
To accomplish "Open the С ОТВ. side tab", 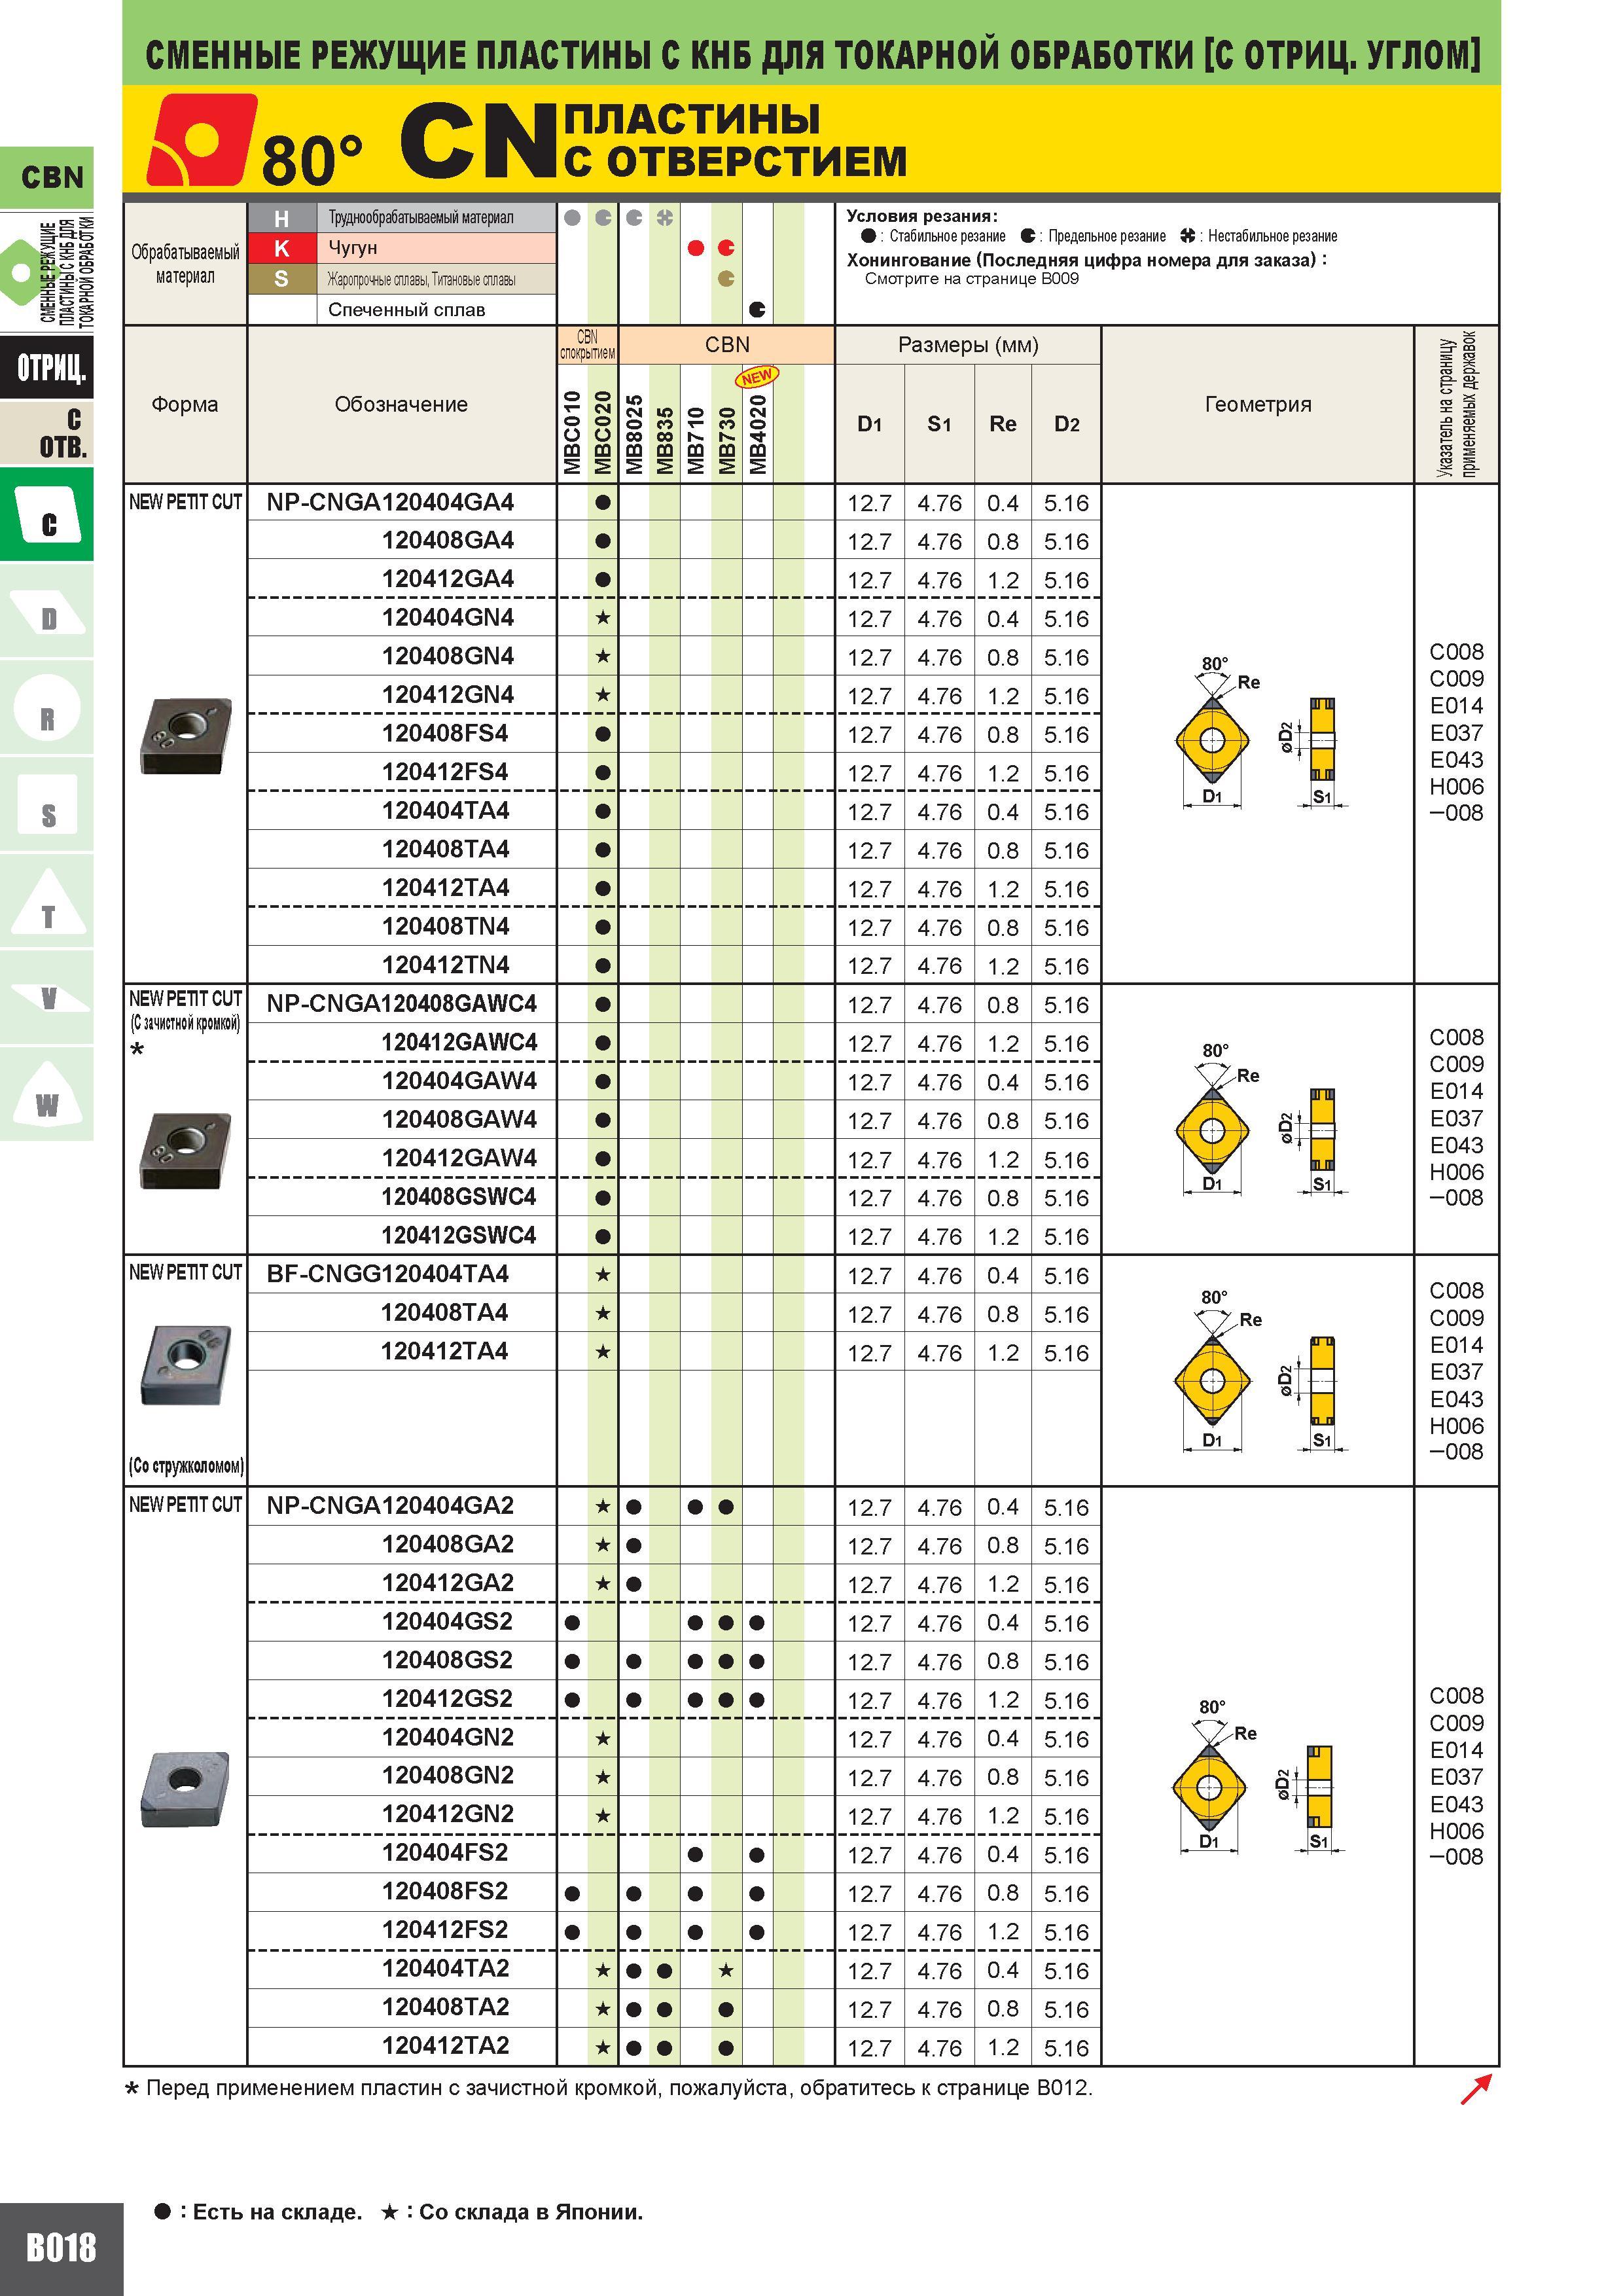I will pos(47,432).
